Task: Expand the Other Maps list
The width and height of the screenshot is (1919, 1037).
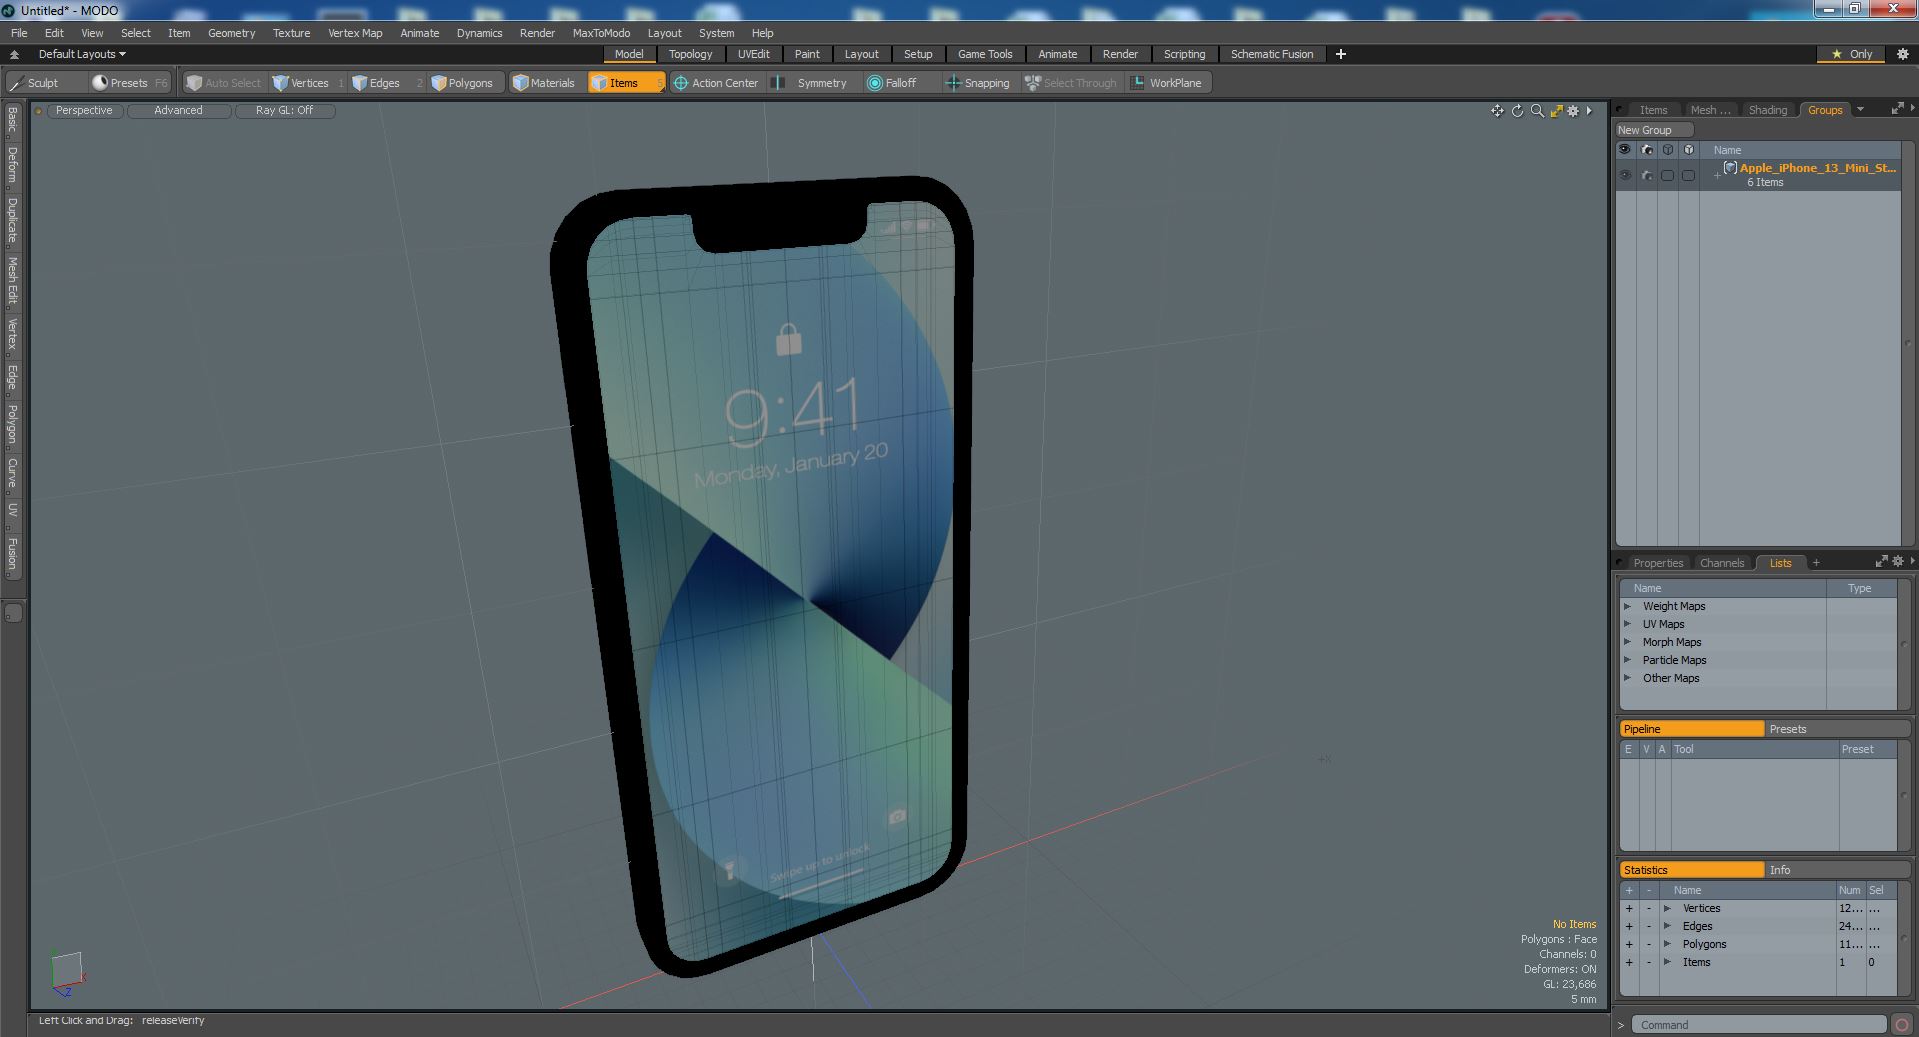Action: 1627,678
